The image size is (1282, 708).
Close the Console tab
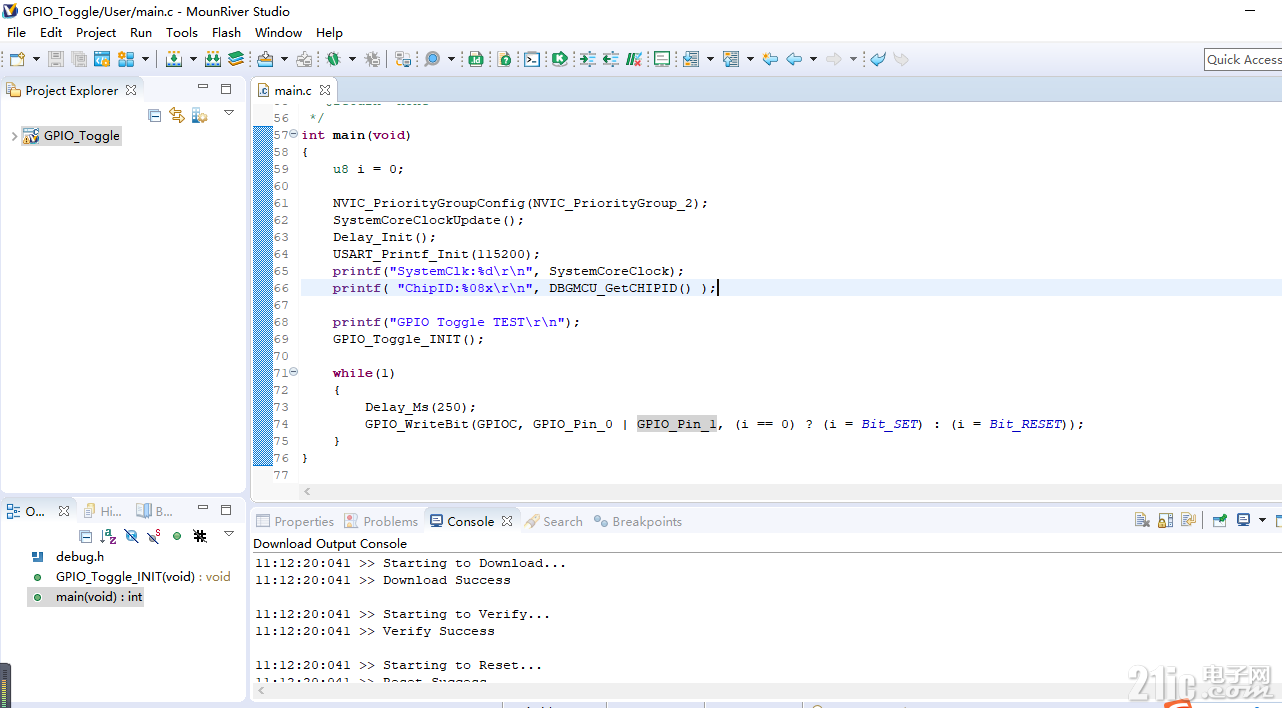507,521
